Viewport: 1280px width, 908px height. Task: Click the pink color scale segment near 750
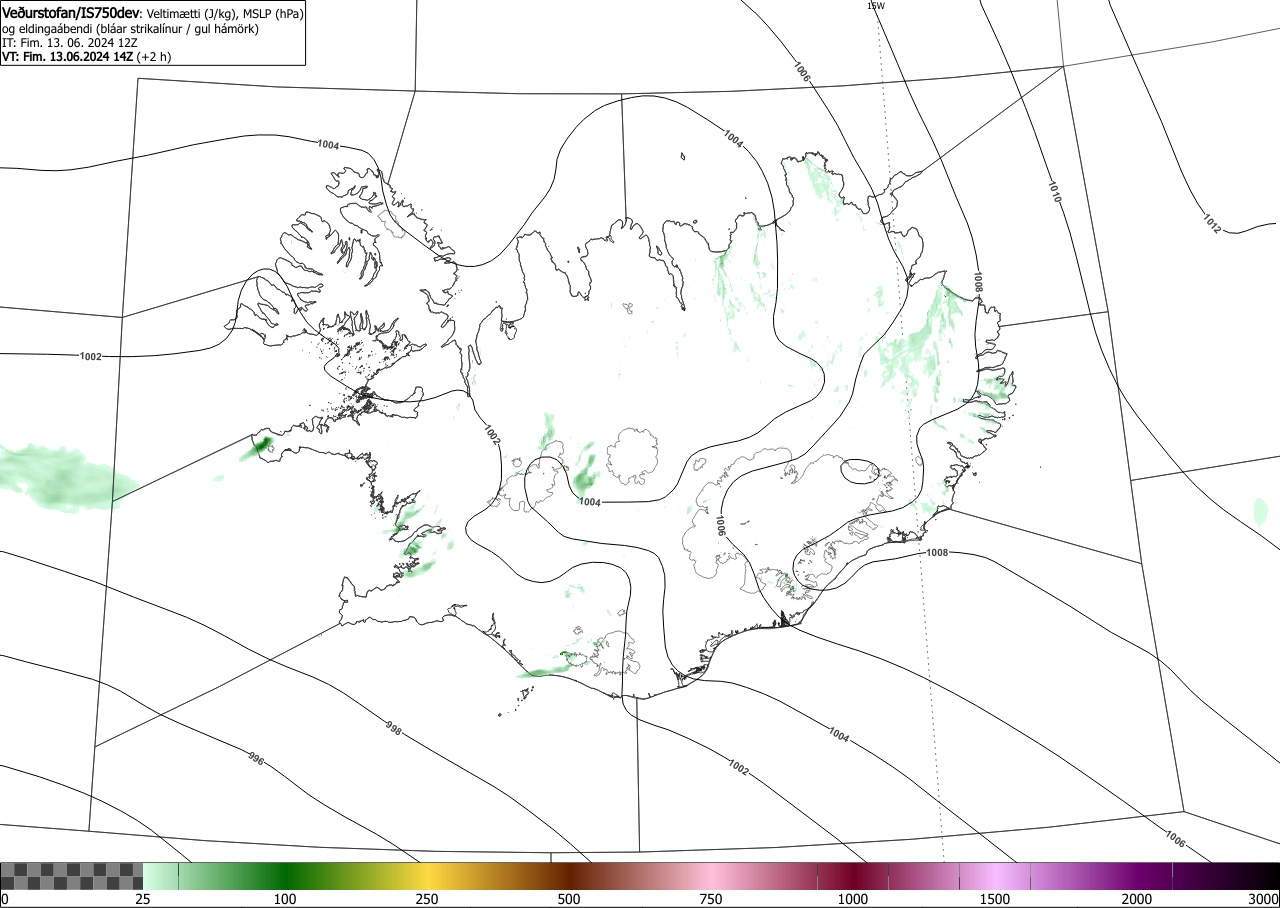pyautogui.click(x=711, y=876)
